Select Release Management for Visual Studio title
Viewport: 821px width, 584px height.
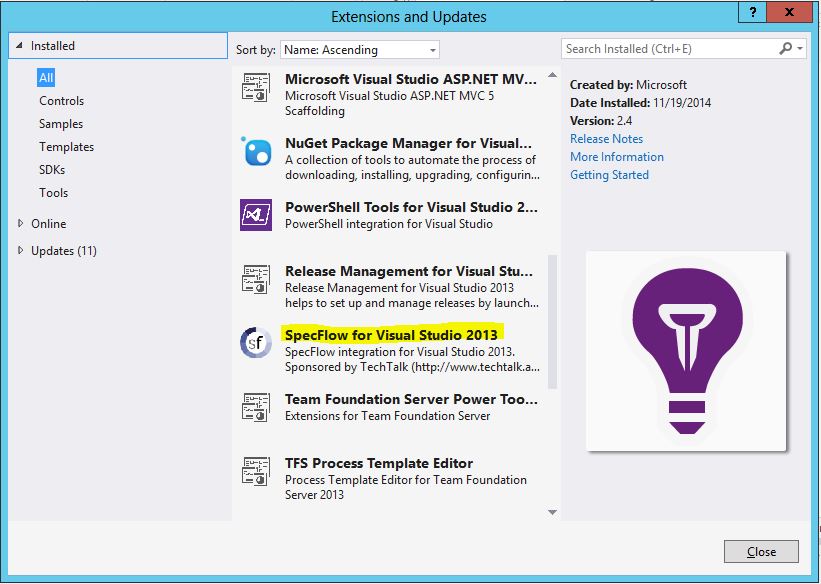pos(409,271)
